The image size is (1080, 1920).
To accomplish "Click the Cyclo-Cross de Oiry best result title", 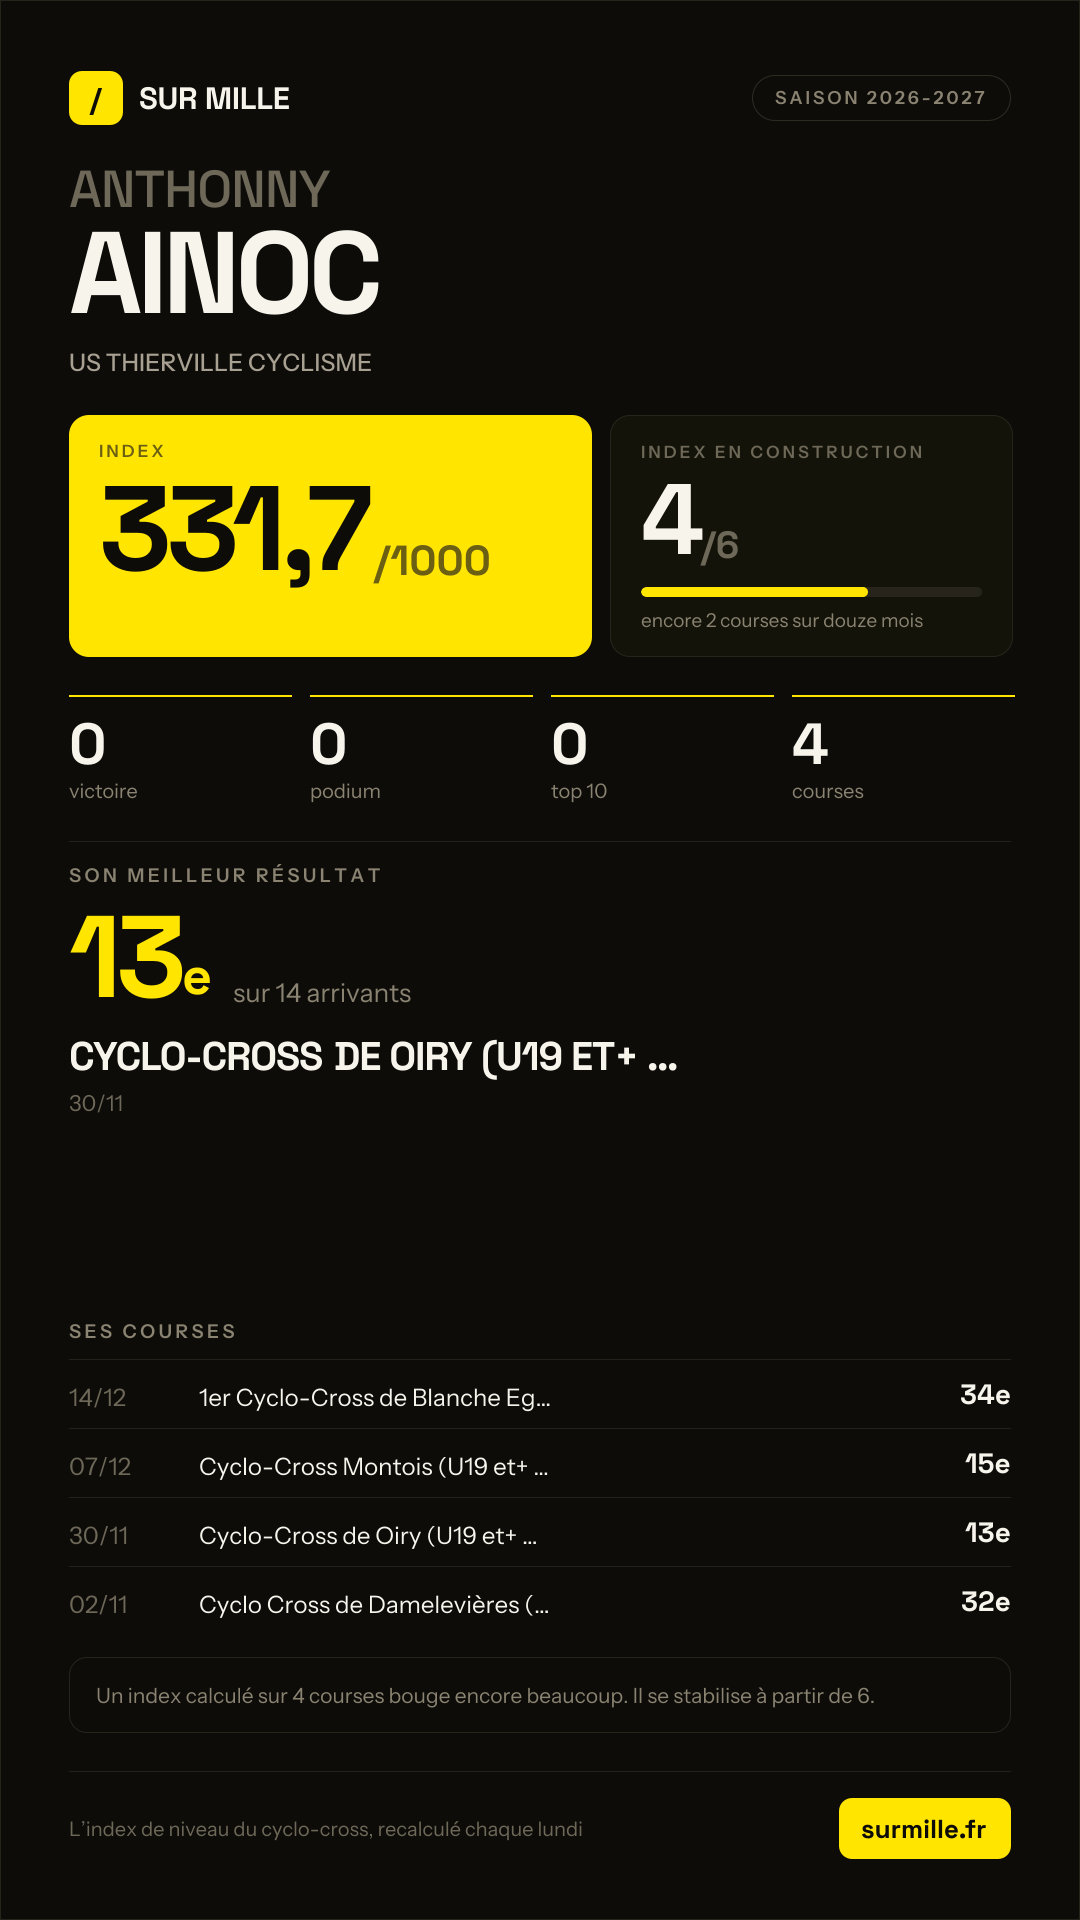I will coord(373,1057).
